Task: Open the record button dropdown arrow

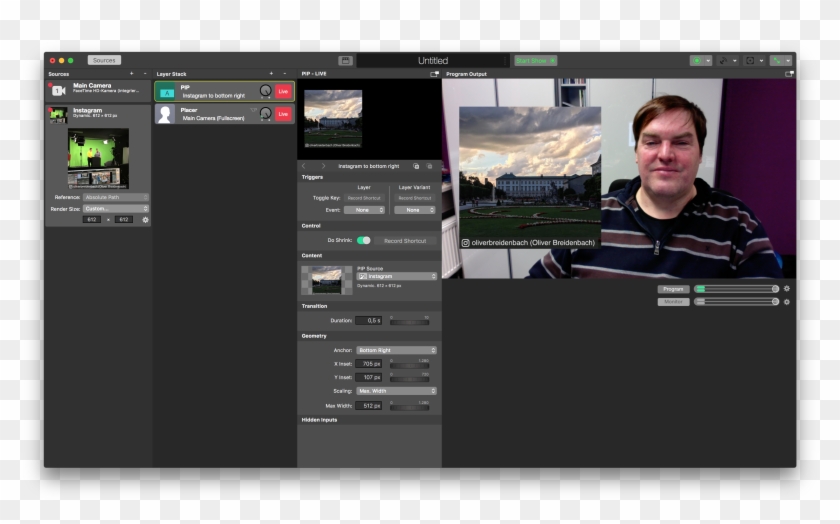Action: click(x=708, y=61)
